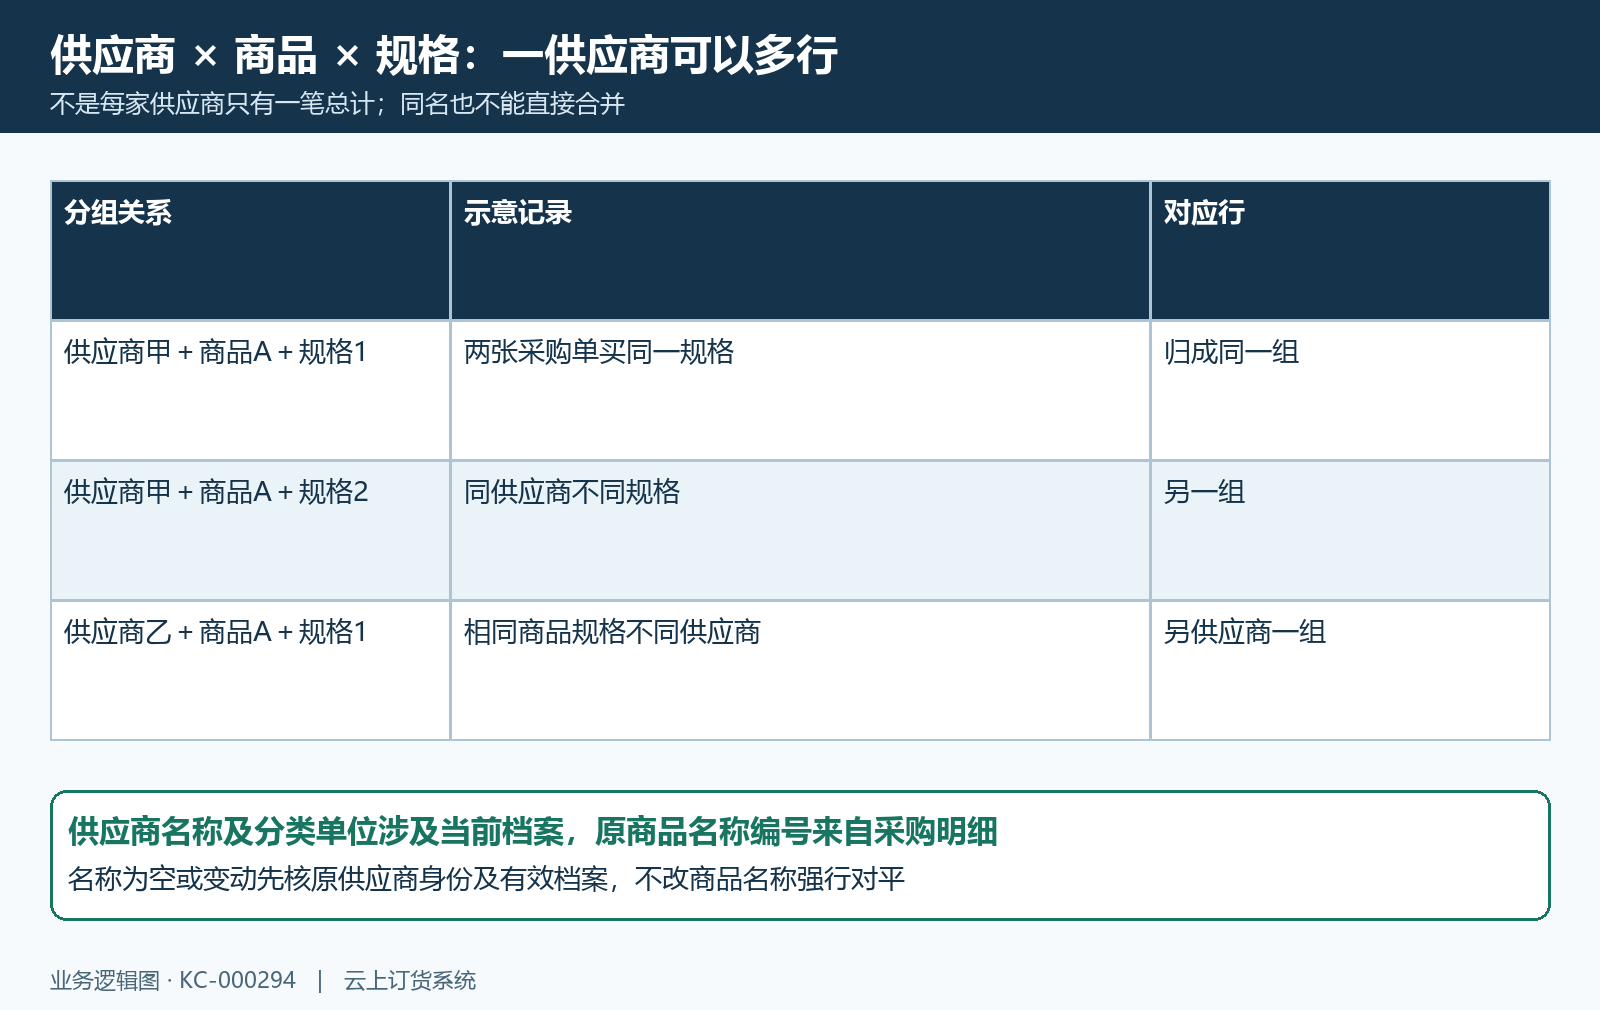Click the title 供应商 × 商品 × 规格：一供应商可以多行

click(x=444, y=55)
